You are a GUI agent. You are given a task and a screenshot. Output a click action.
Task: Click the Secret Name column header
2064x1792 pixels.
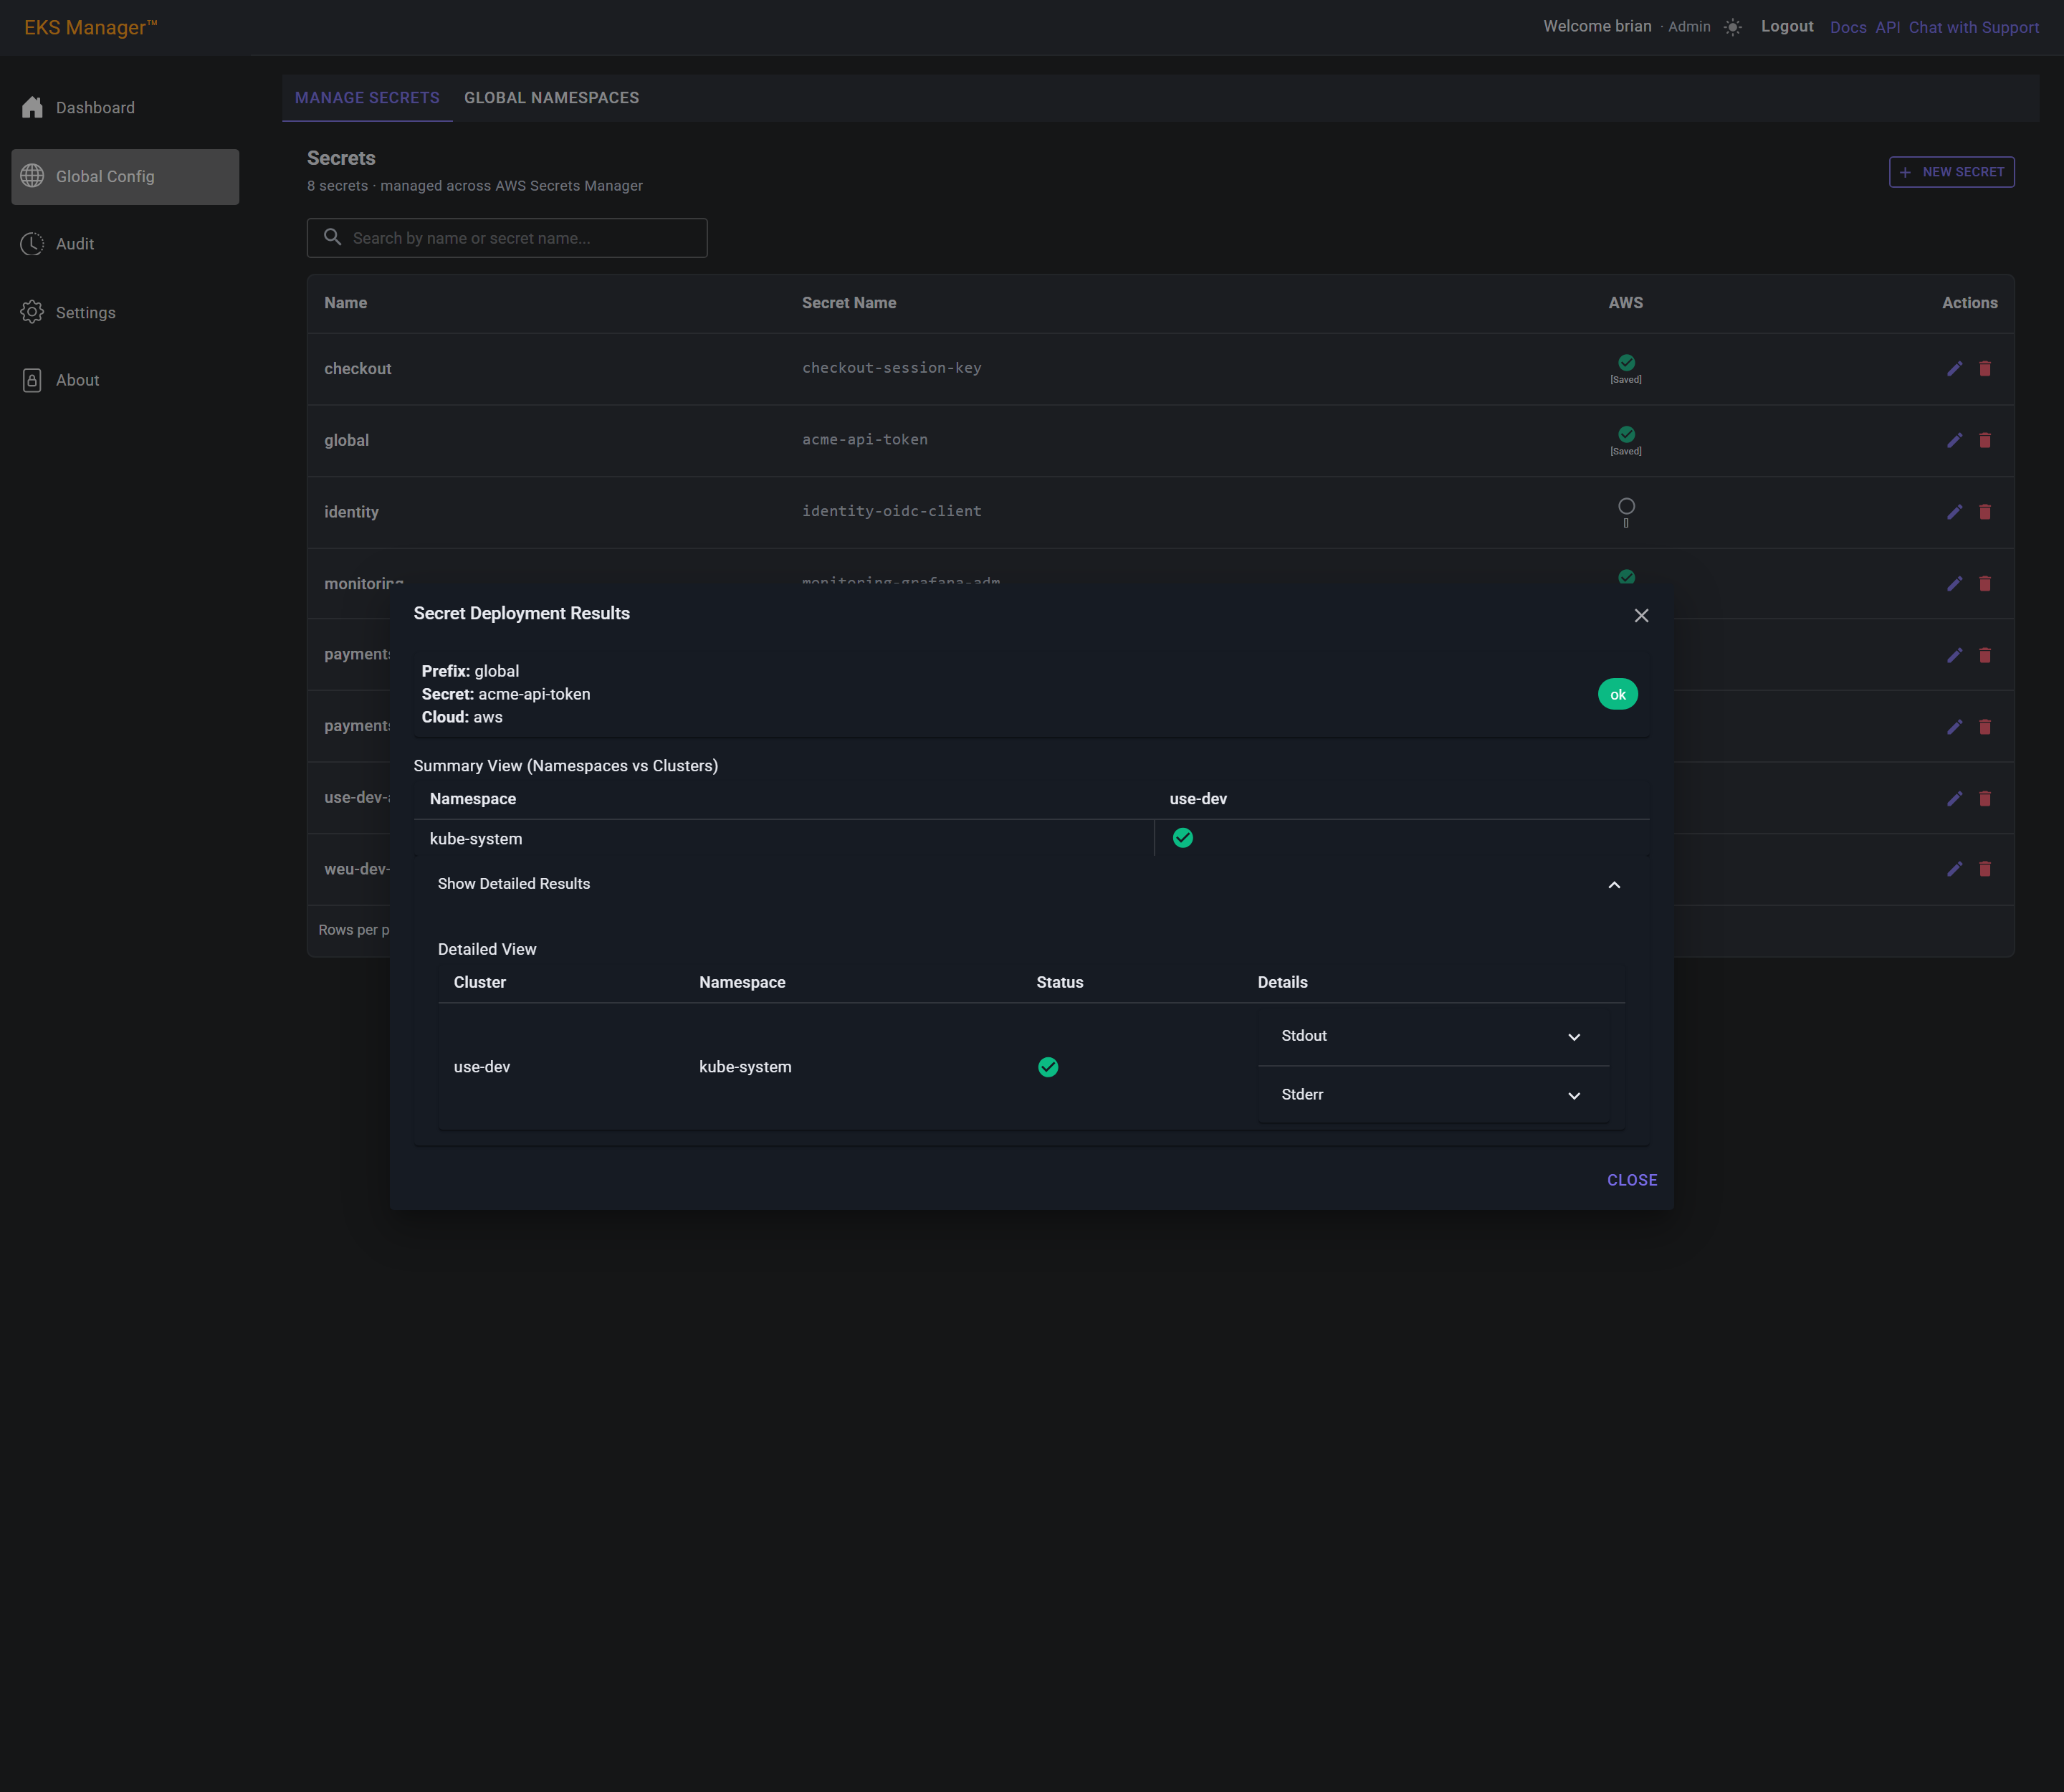pyautogui.click(x=849, y=303)
